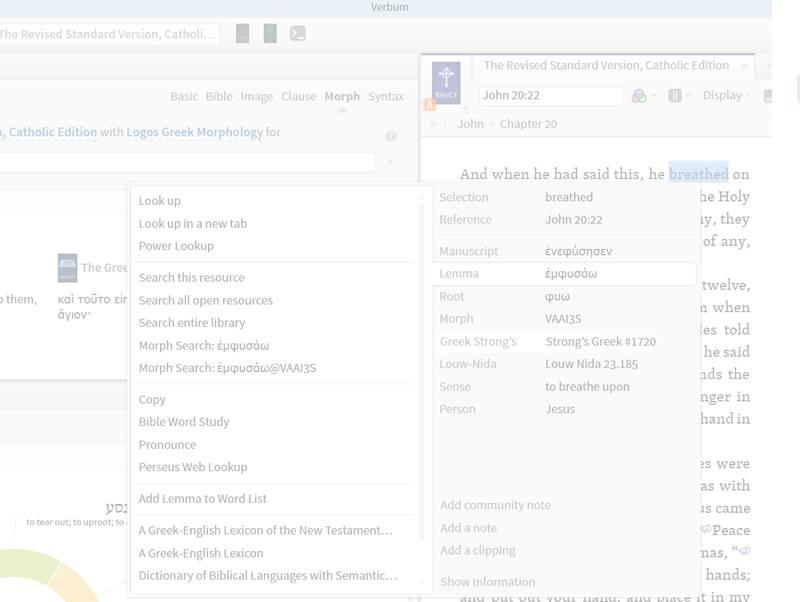Switch to the Bible search tab

click(x=219, y=96)
